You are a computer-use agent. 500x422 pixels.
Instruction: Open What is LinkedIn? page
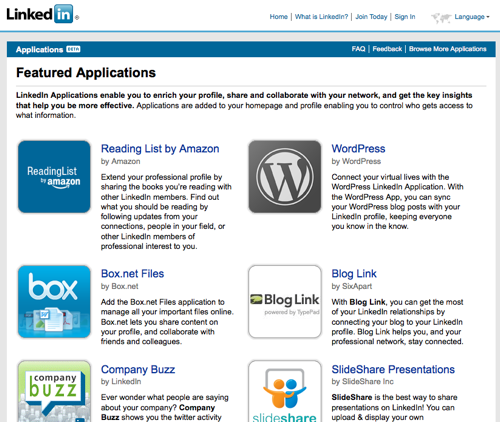[x=321, y=17]
